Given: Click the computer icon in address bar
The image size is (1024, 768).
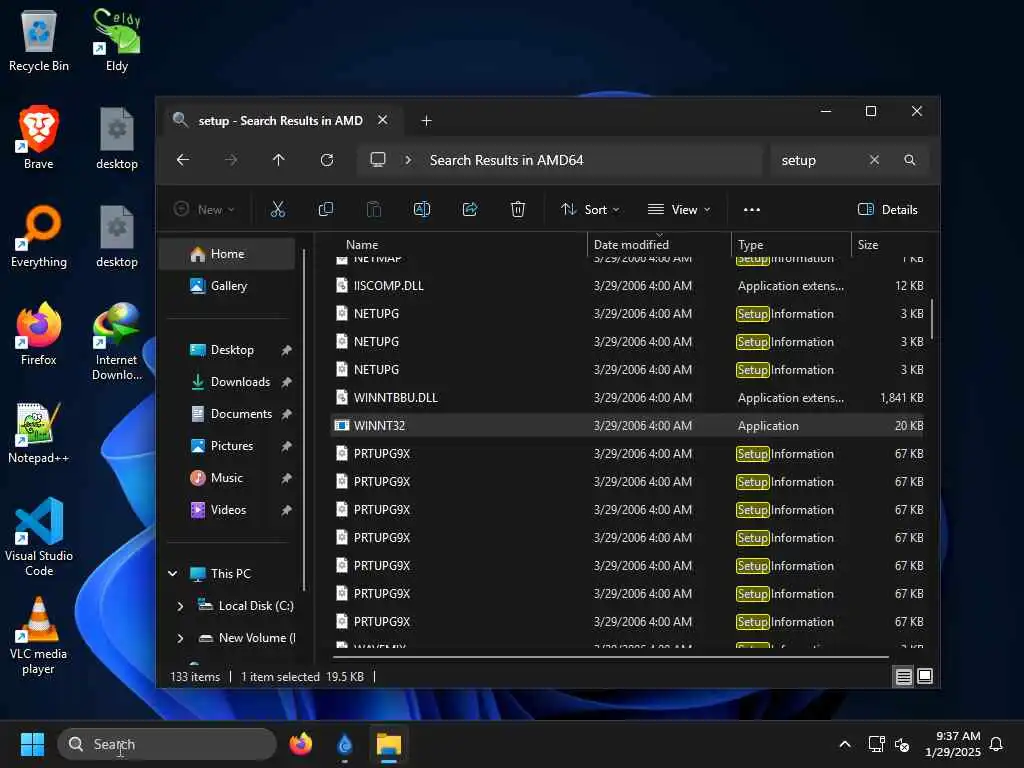Looking at the screenshot, I should pos(377,160).
